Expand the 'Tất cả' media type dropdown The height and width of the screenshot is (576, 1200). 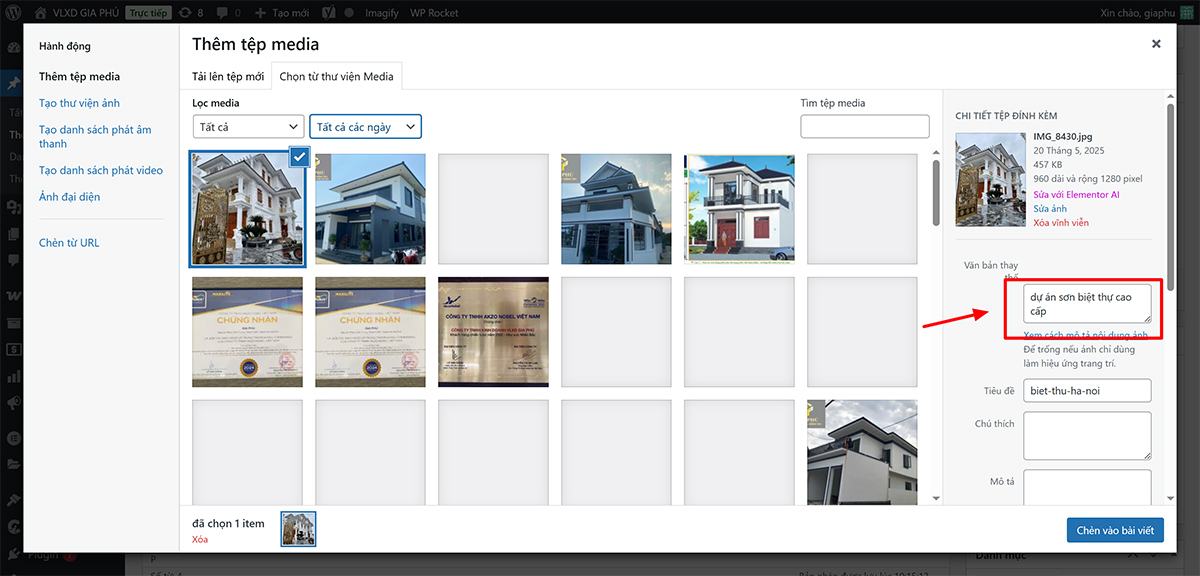tap(248, 127)
